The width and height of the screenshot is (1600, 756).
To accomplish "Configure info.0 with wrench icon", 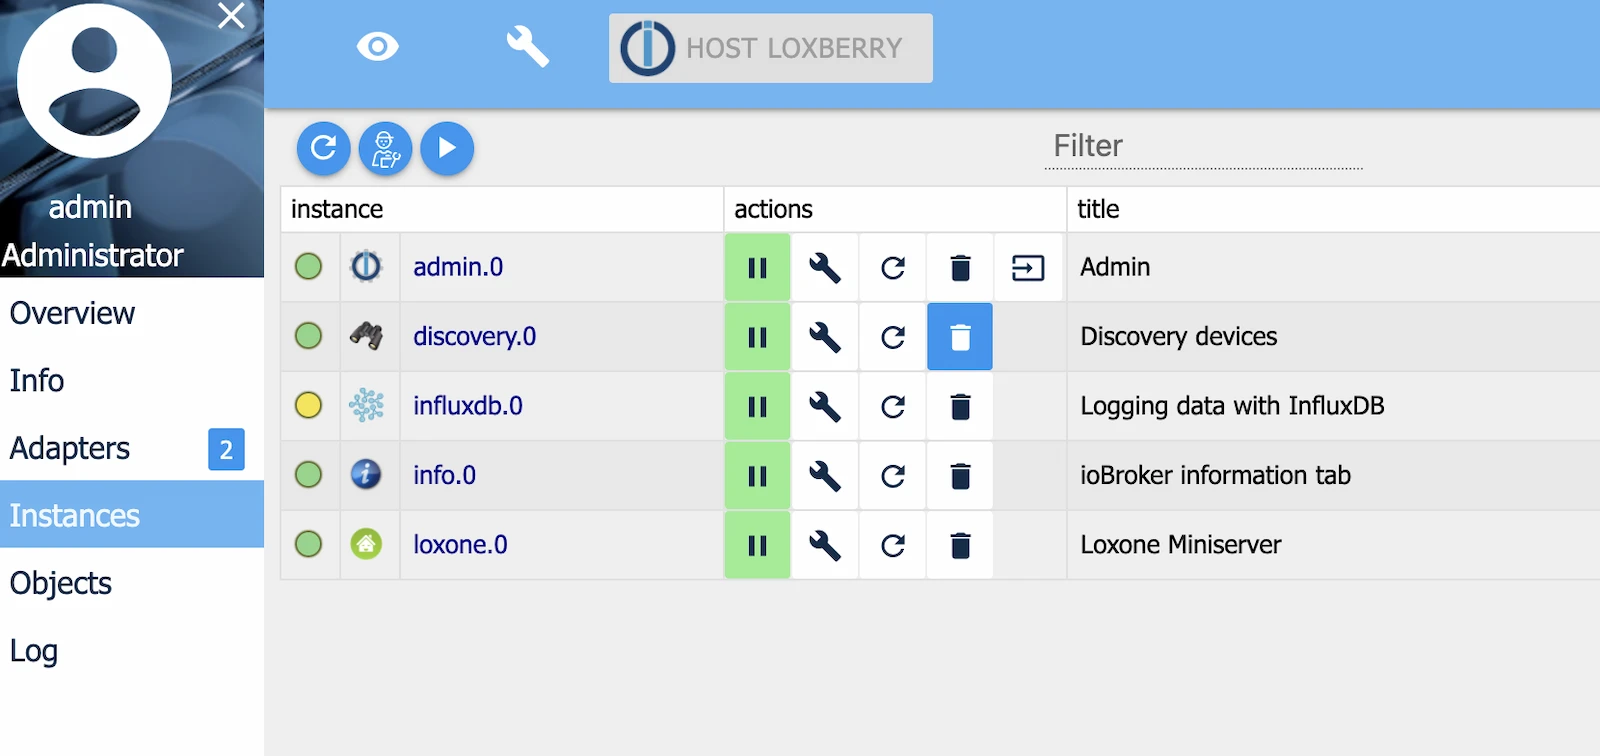I will tap(825, 476).
